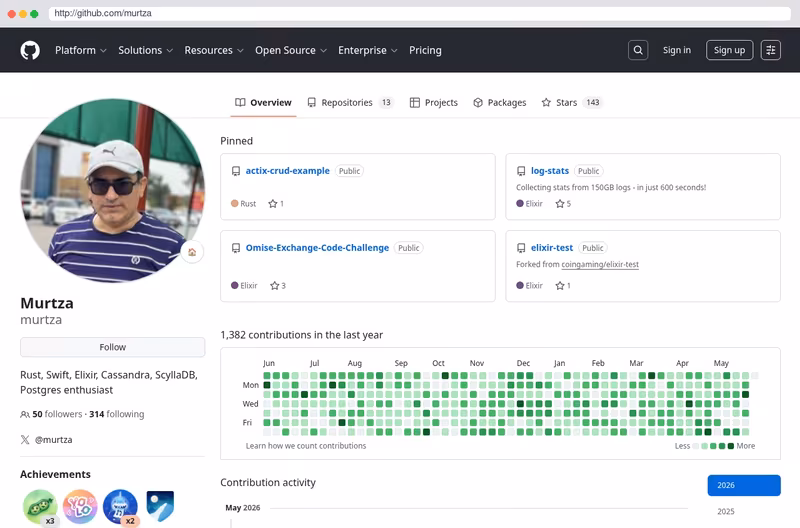Select the 2026 contribution year button
Viewport: 800px width, 528px height.
744,485
